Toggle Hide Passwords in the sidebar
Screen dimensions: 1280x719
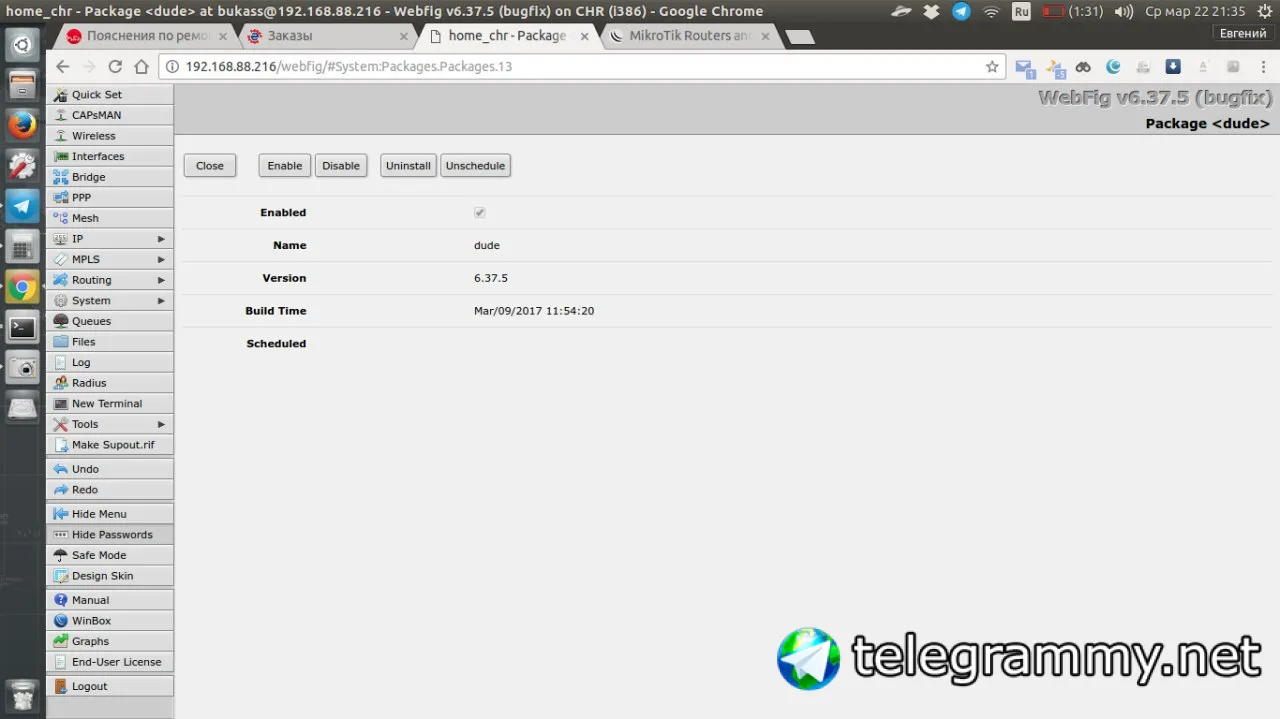click(109, 535)
